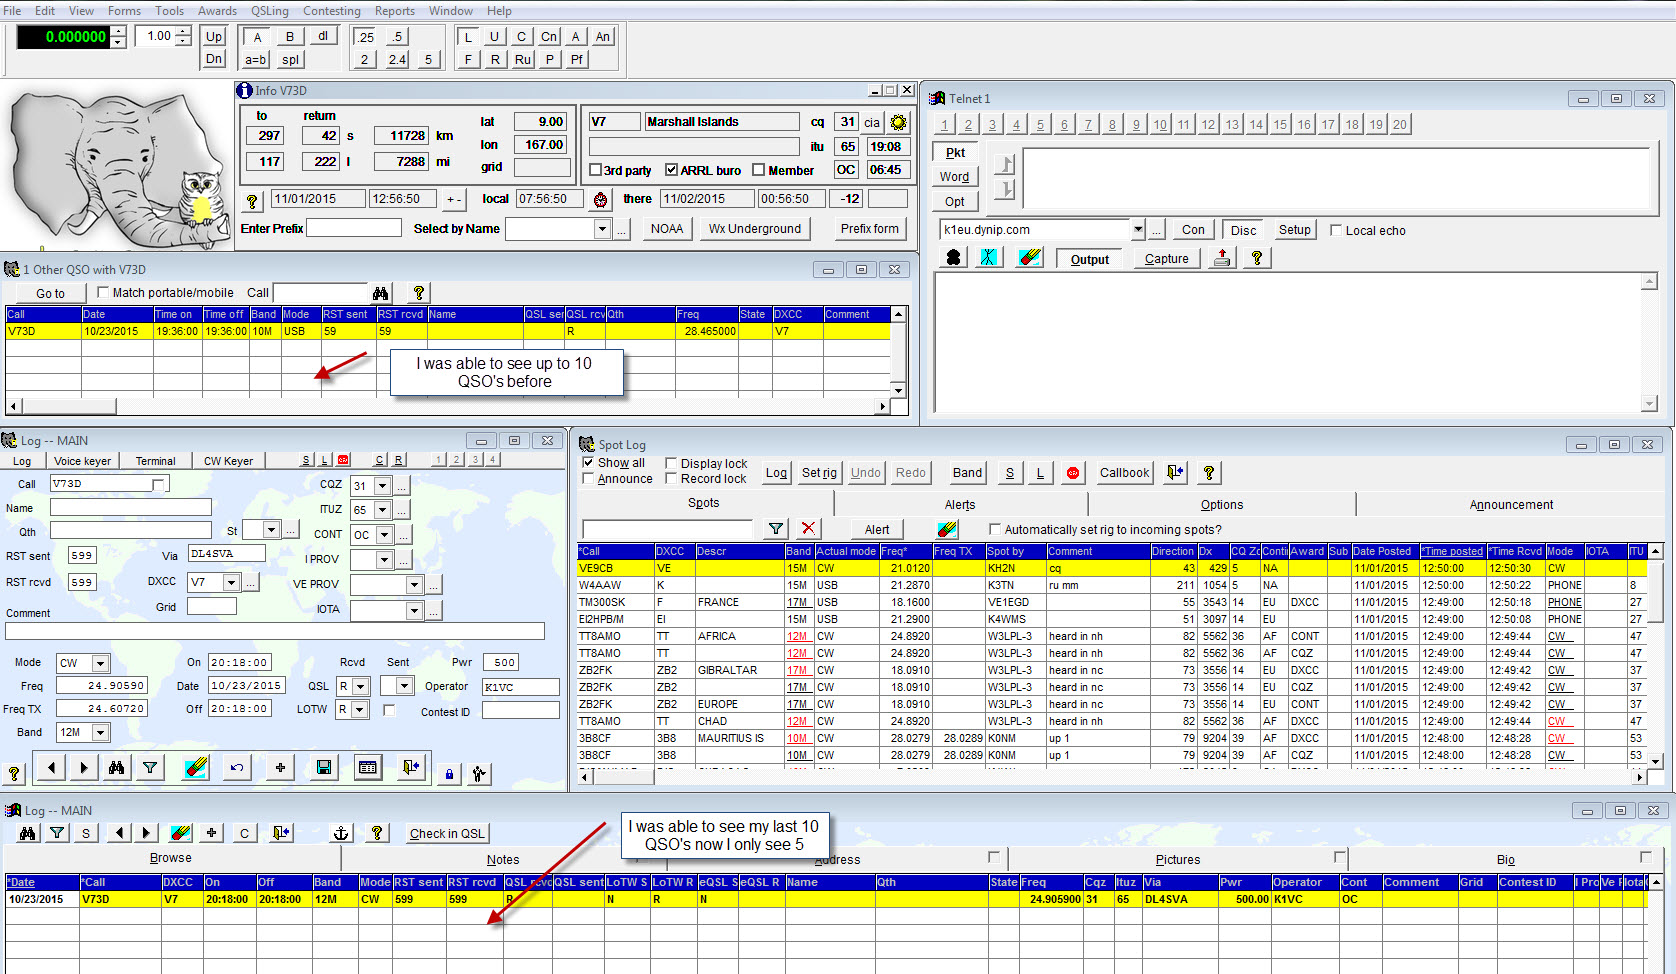This screenshot has height=974, width=1676.
Task: Click the Prefix form button
Action: pyautogui.click(x=870, y=229)
